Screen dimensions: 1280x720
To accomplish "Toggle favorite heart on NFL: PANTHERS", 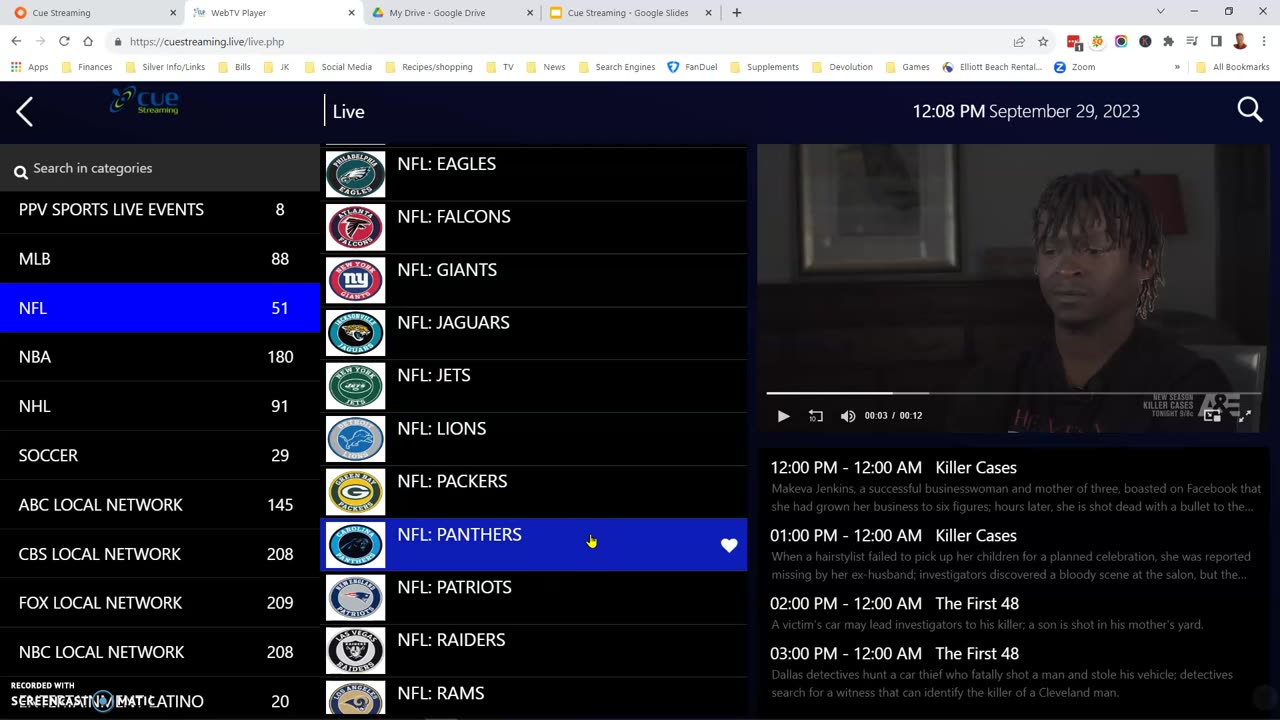I will tap(729, 545).
